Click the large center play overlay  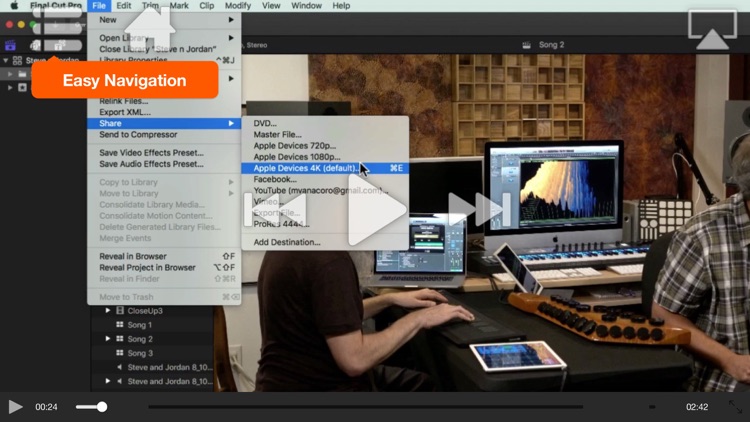coord(377,210)
